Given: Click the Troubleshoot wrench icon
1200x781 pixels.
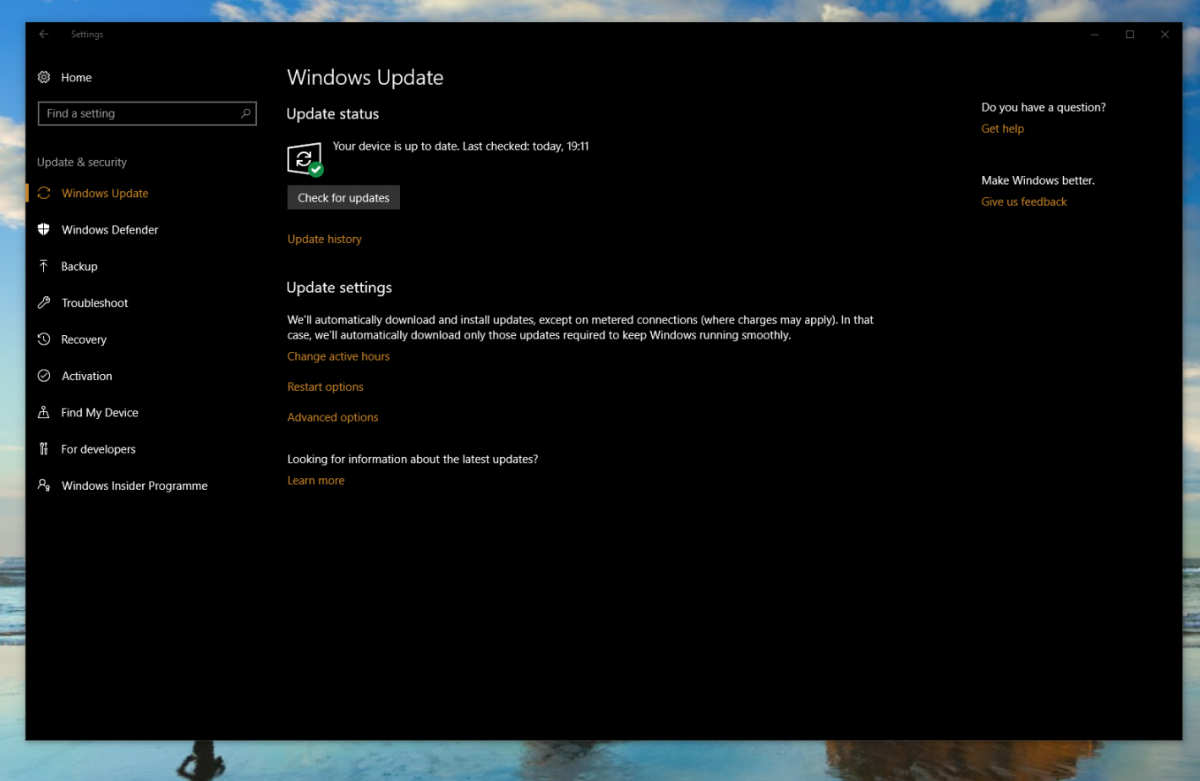Looking at the screenshot, I should (x=44, y=302).
